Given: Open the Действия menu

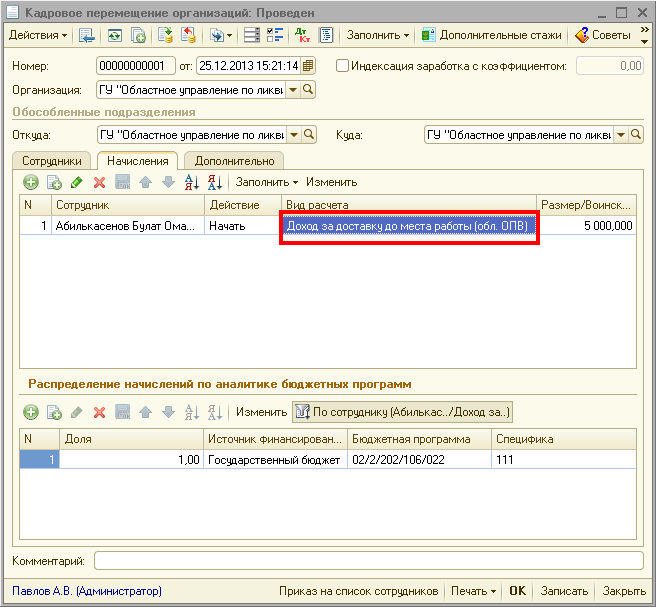Looking at the screenshot, I should pos(38,35).
